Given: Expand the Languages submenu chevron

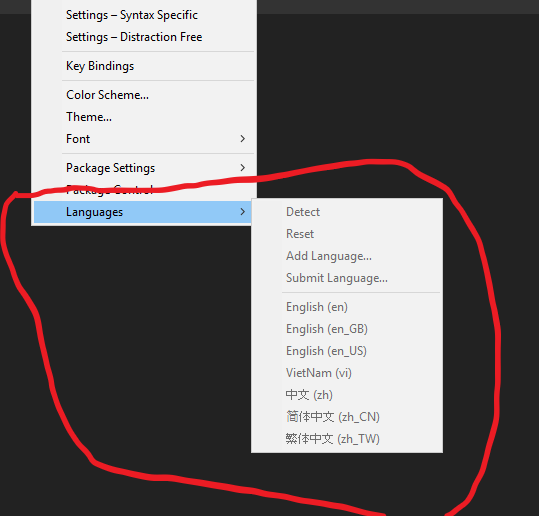Looking at the screenshot, I should (243, 212).
